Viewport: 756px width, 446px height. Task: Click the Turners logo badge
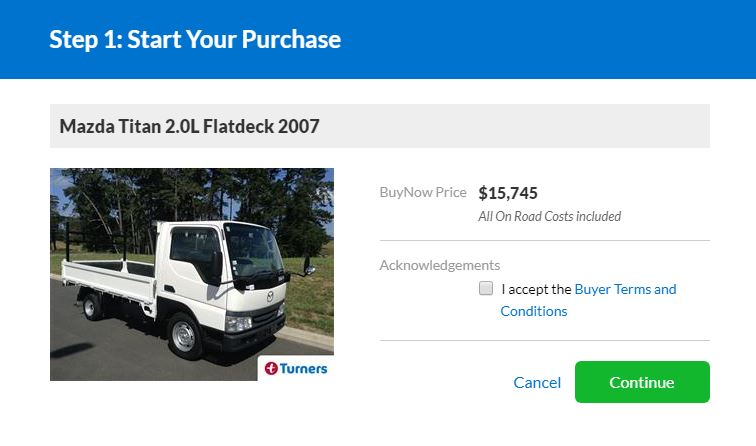pos(296,368)
